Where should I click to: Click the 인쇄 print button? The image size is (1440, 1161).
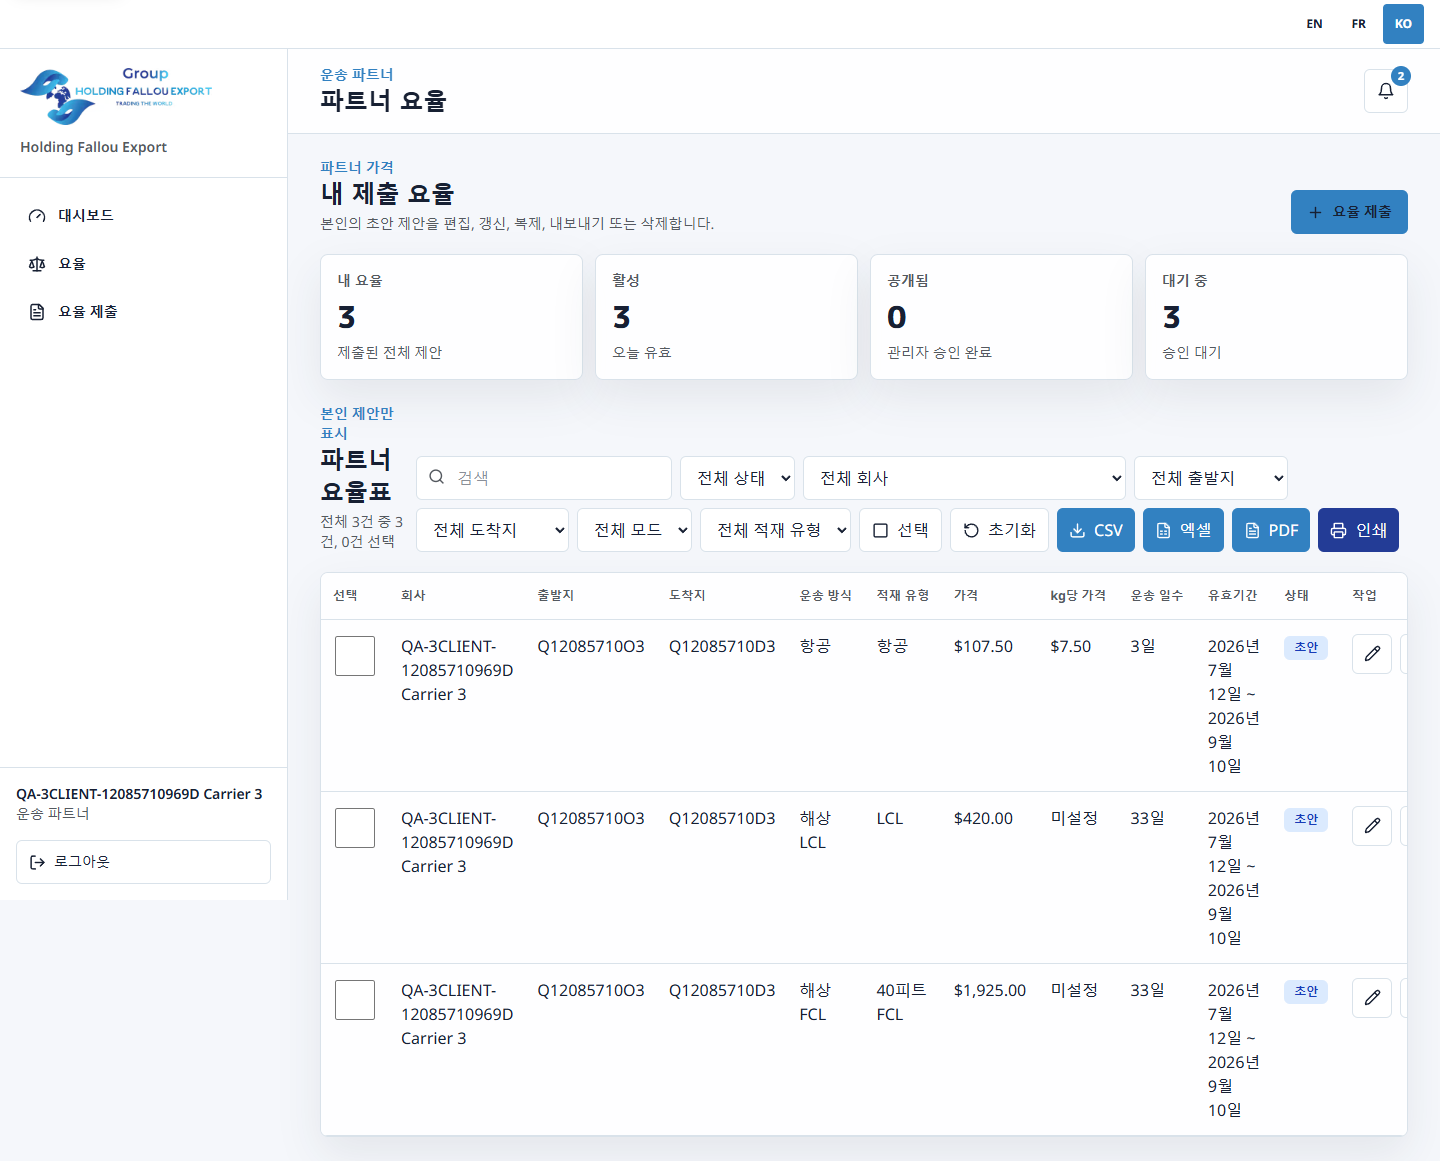click(x=1358, y=530)
